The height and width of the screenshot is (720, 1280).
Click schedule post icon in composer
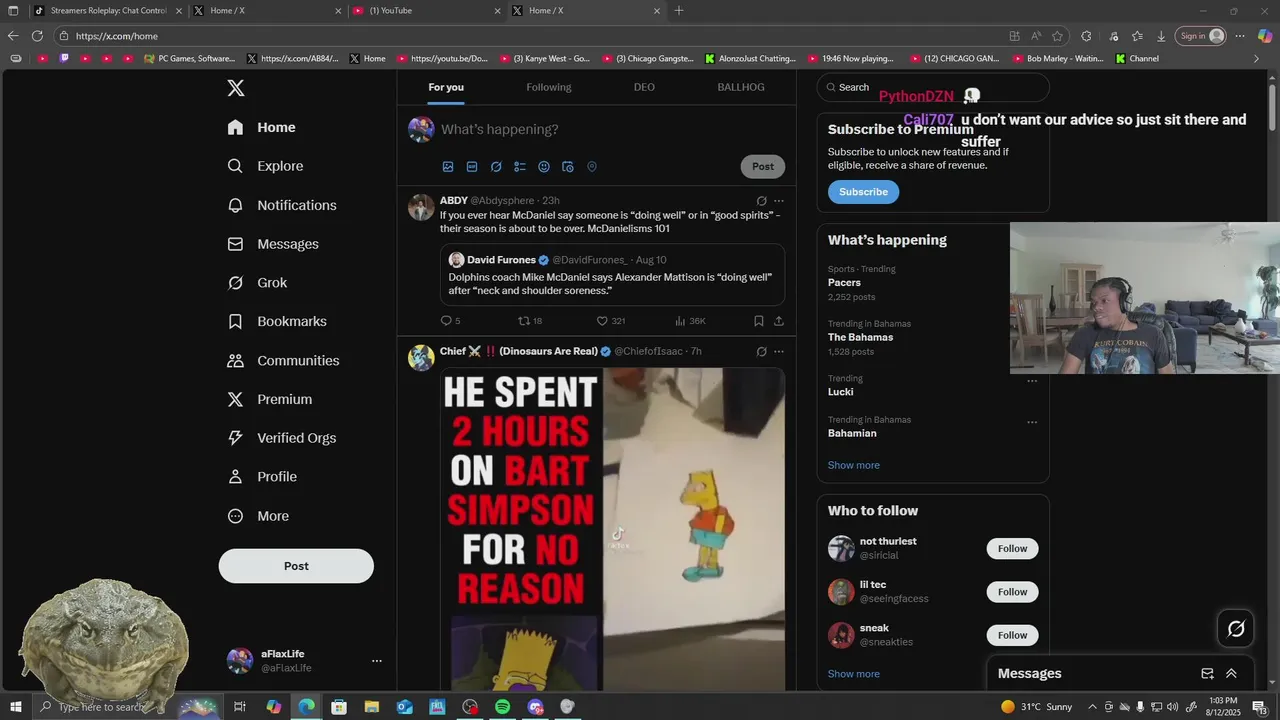(x=568, y=167)
